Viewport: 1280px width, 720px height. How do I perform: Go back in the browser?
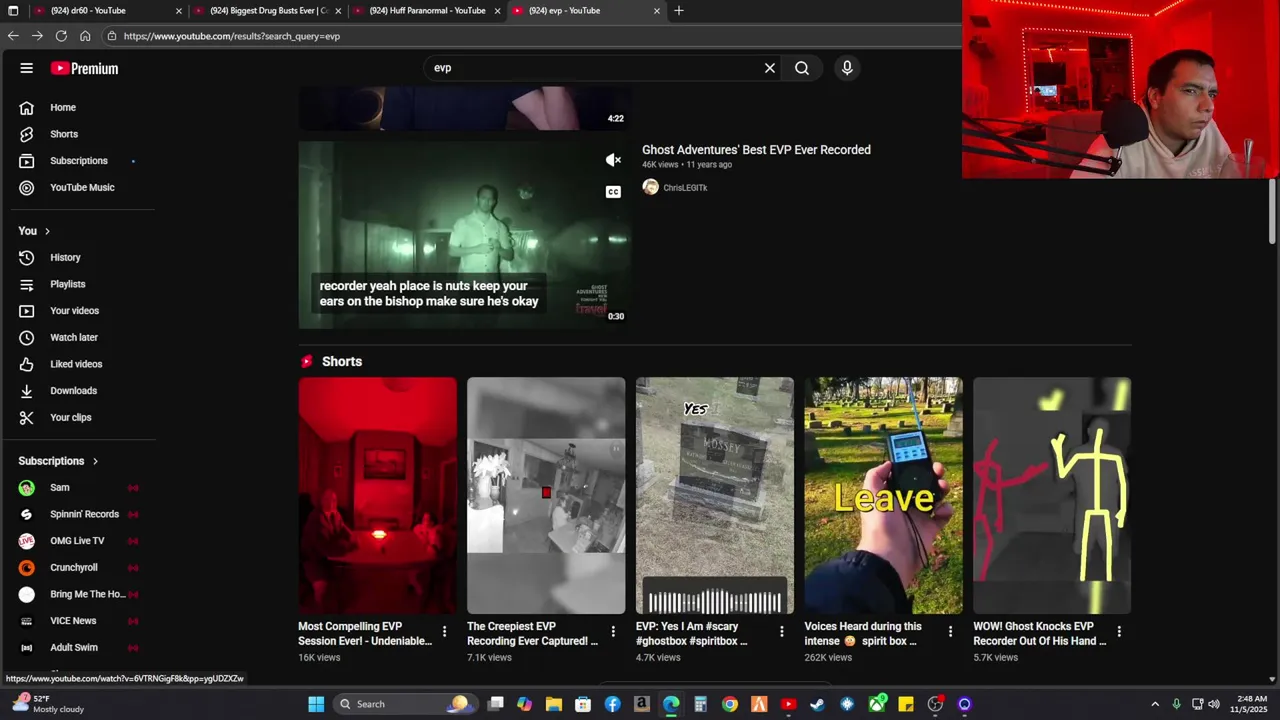pos(13,36)
